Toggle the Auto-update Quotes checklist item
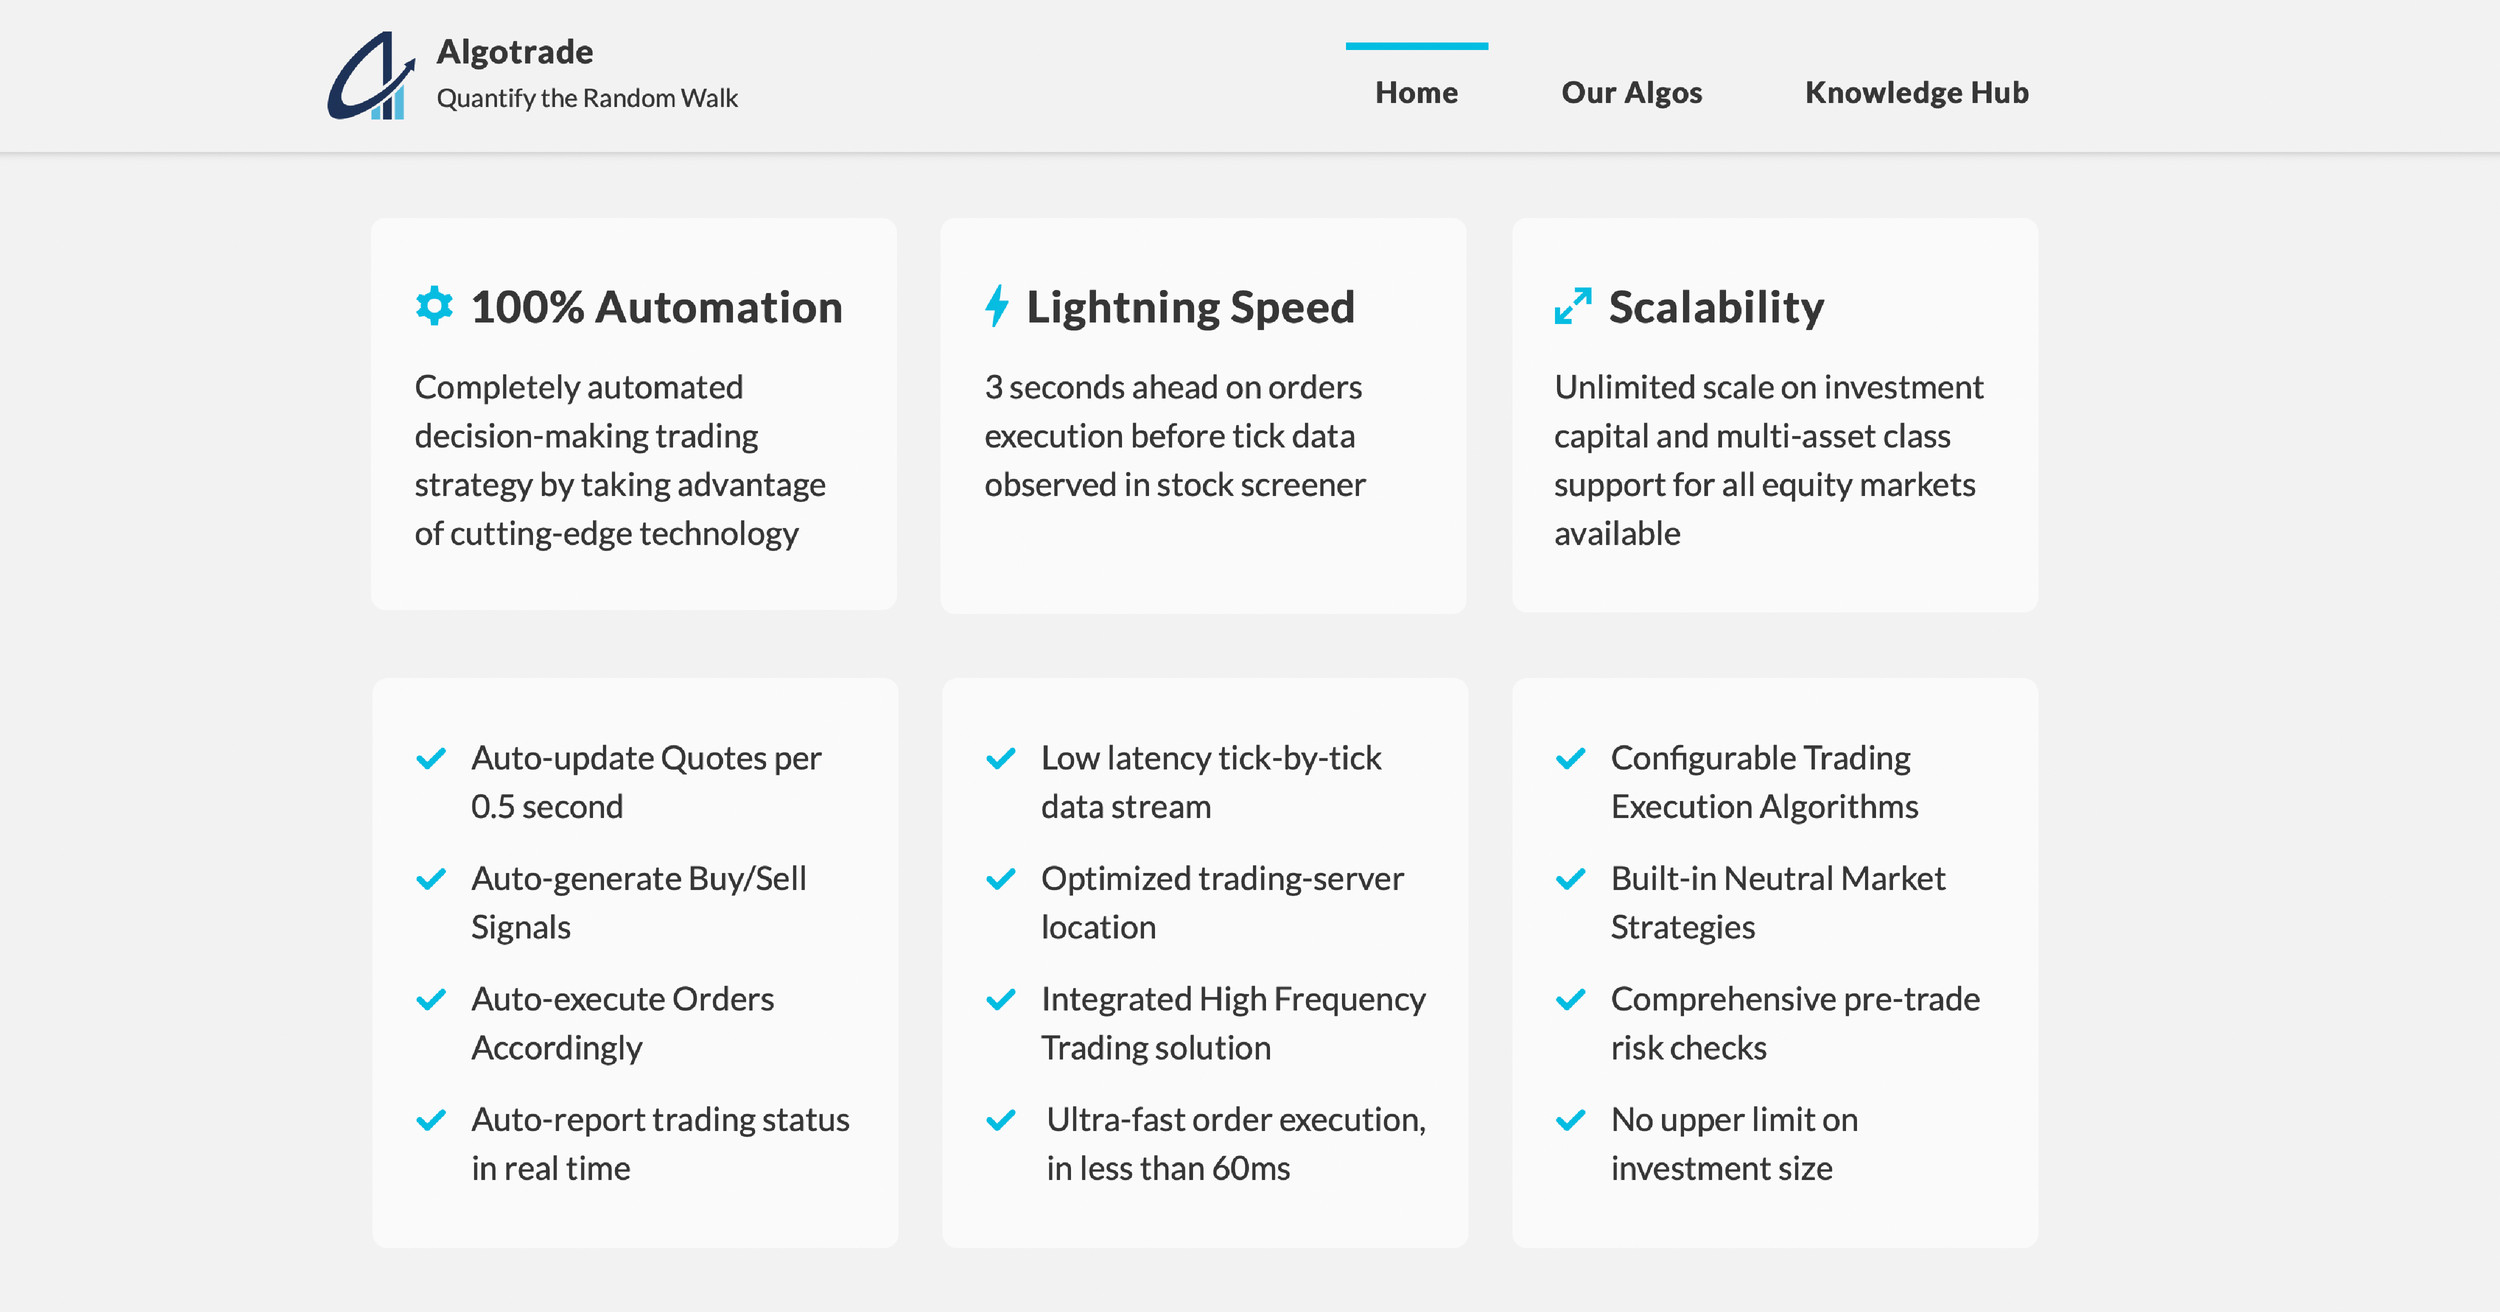Image resolution: width=2500 pixels, height=1312 pixels. [x=430, y=759]
